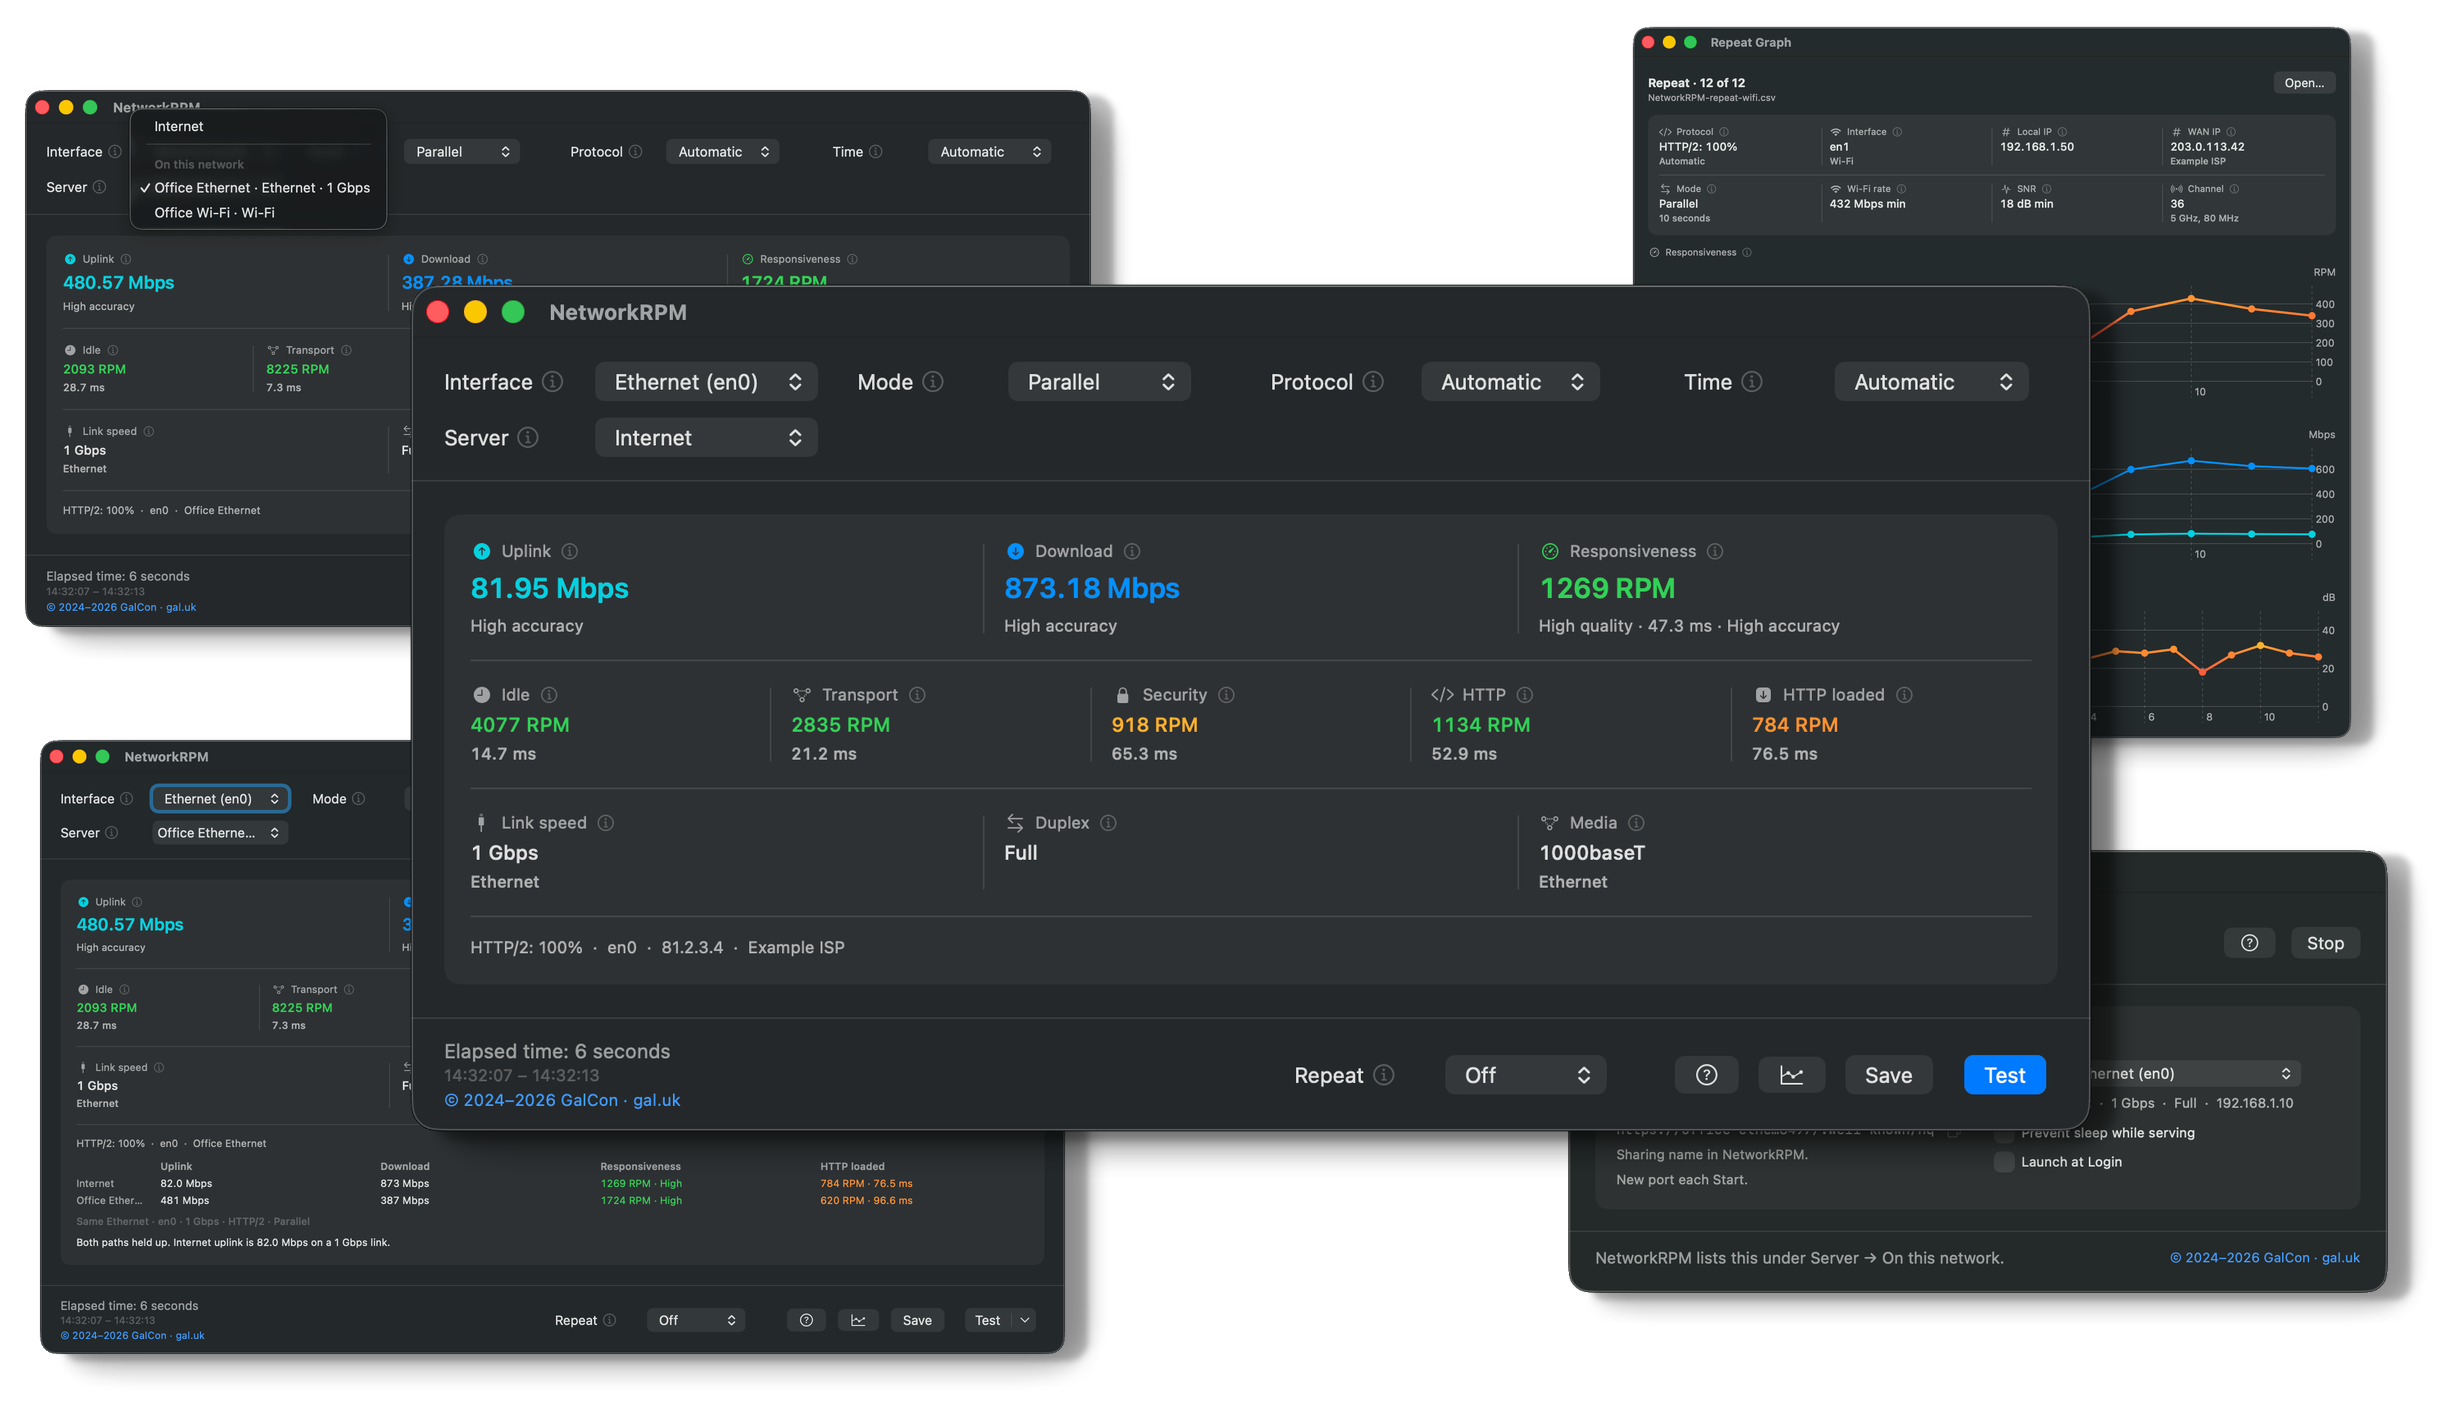Show Uplink info in the front window
The image size is (2455, 1415).
coord(570,551)
